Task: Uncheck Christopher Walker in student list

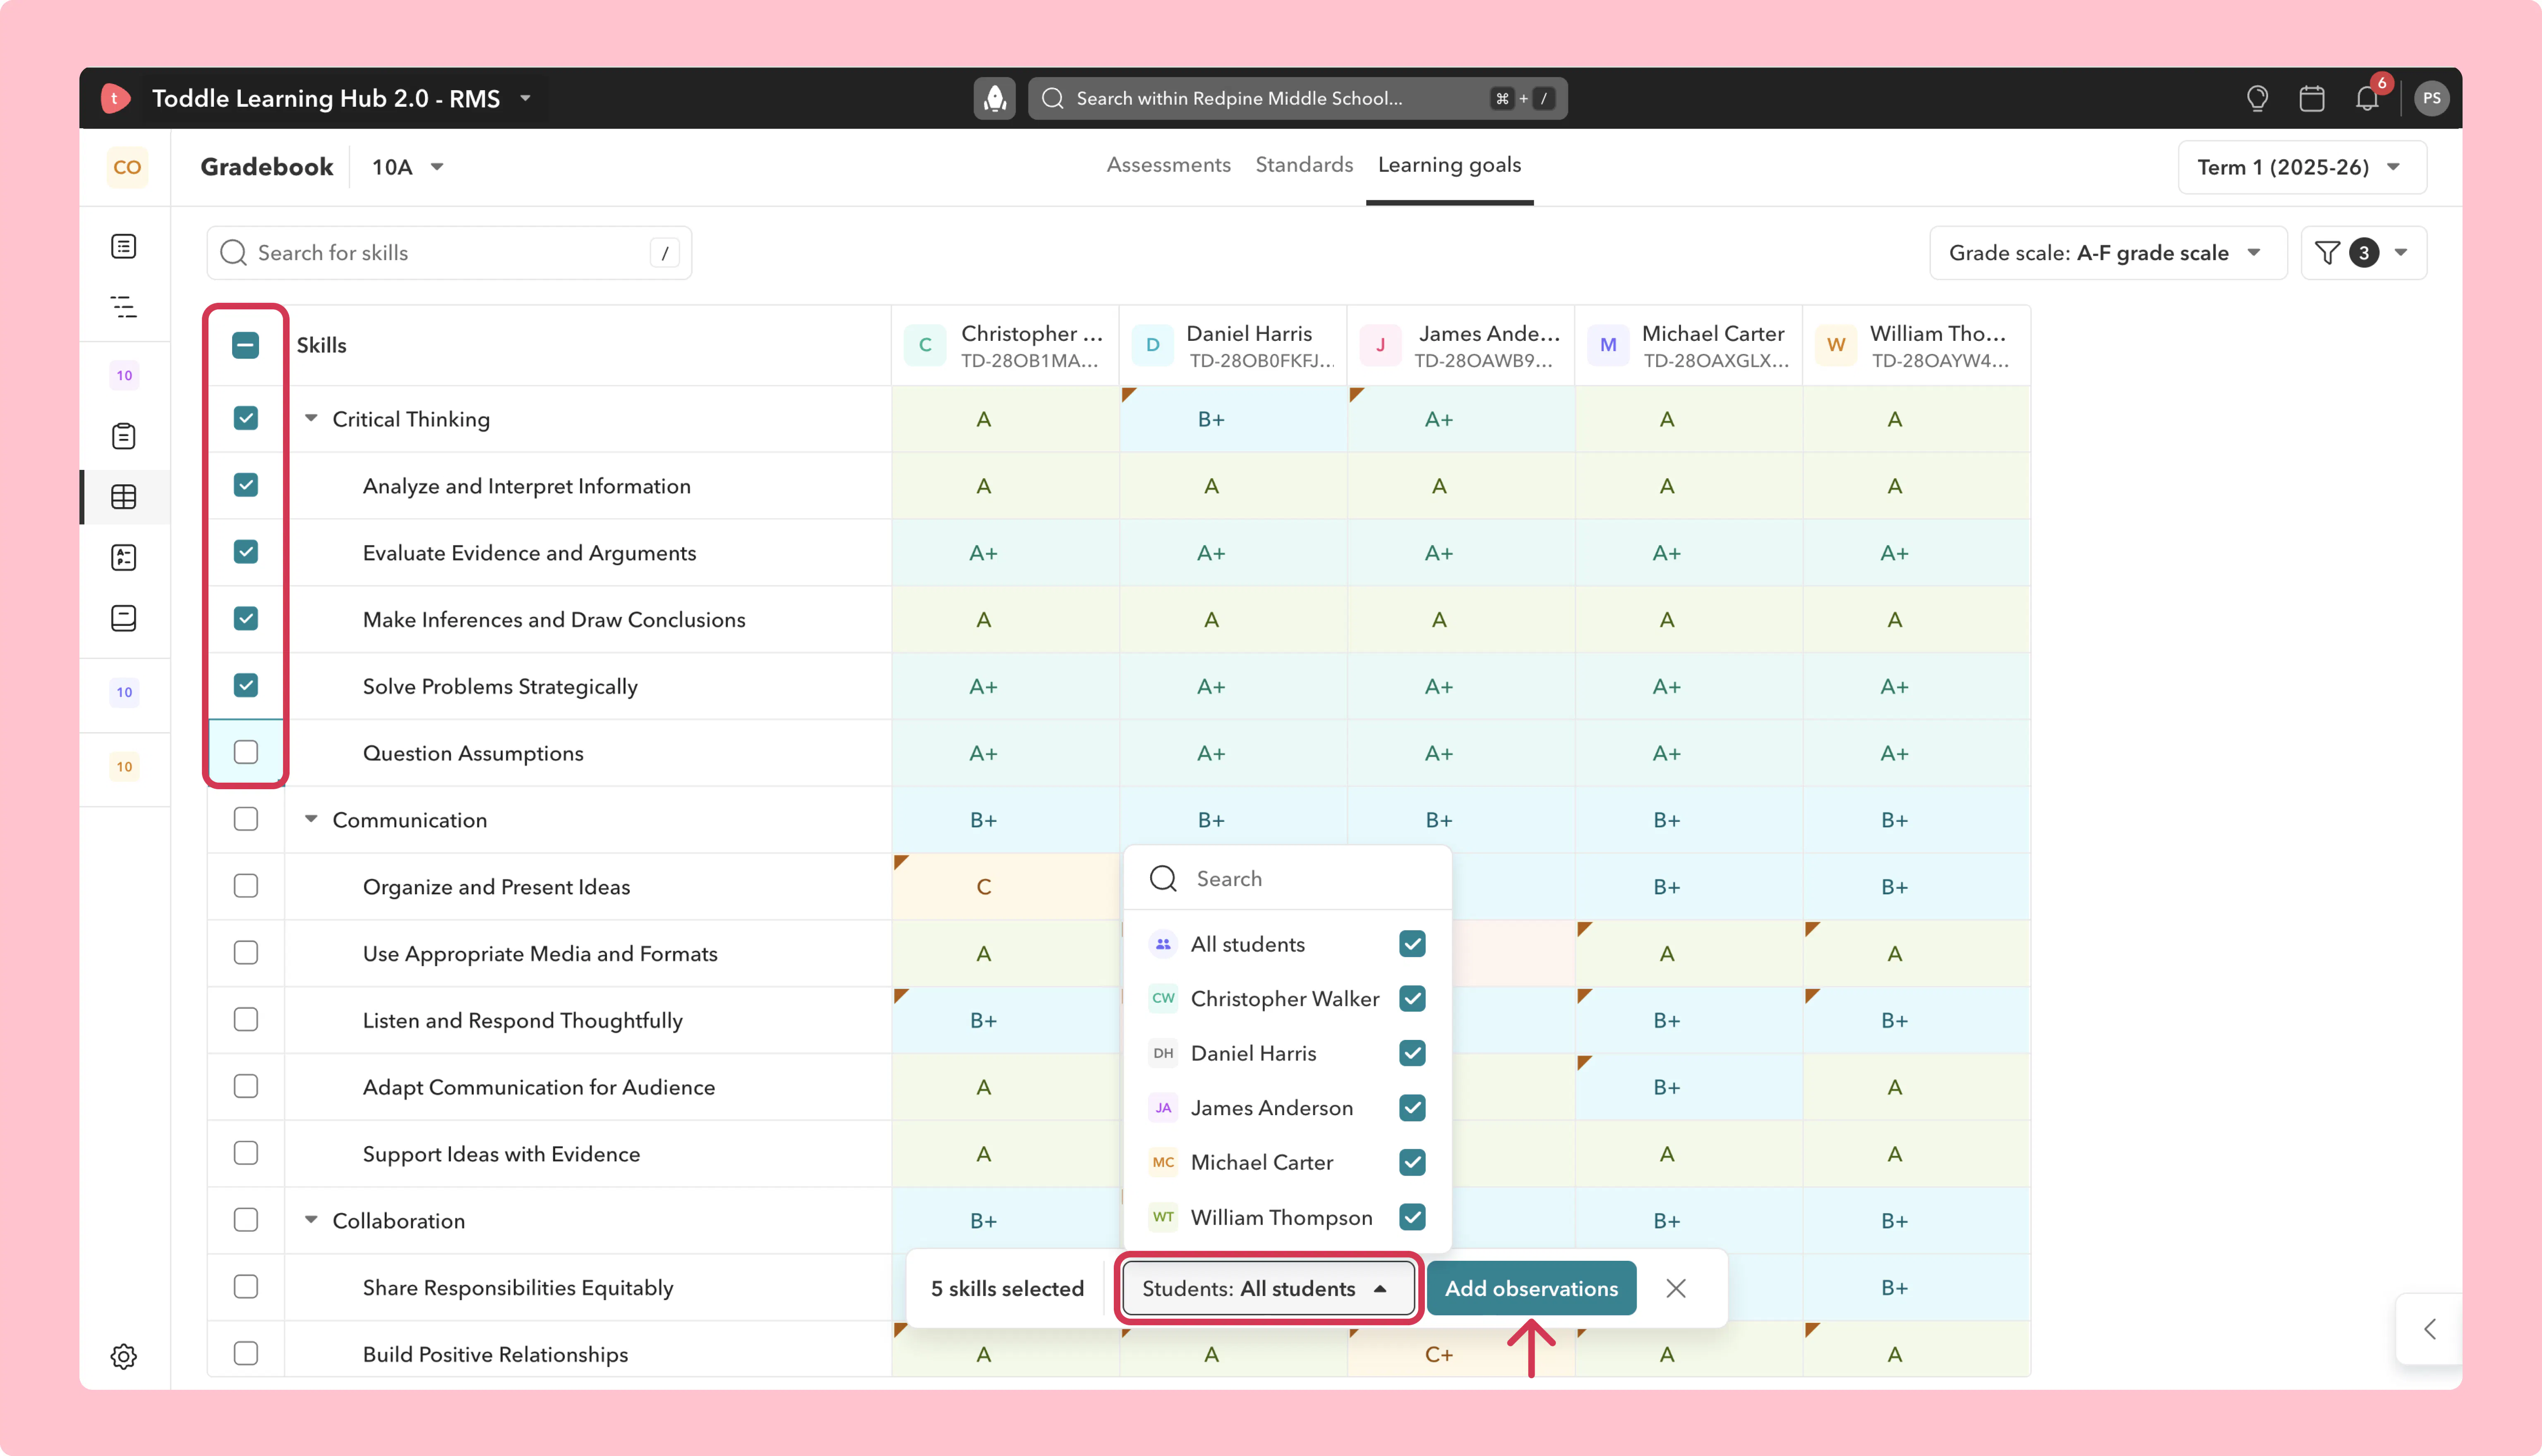Action: click(x=1412, y=998)
